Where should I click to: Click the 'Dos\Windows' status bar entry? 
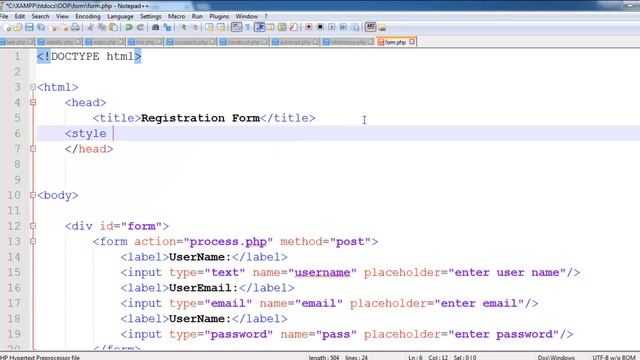point(556,357)
